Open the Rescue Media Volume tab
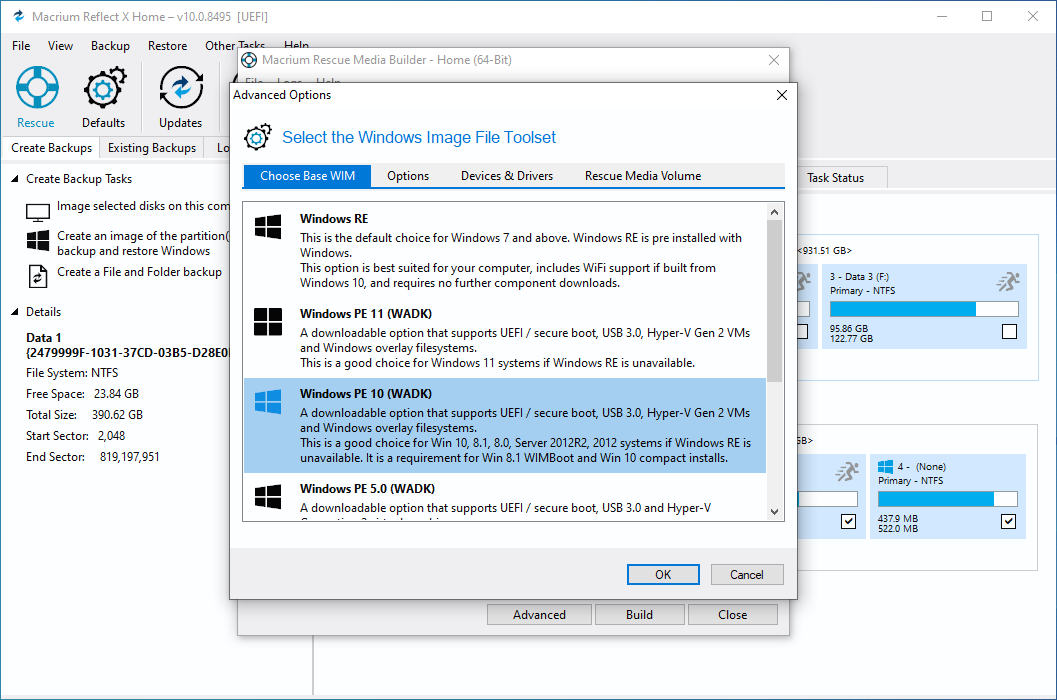Image resolution: width=1057 pixels, height=700 pixels. pos(643,176)
